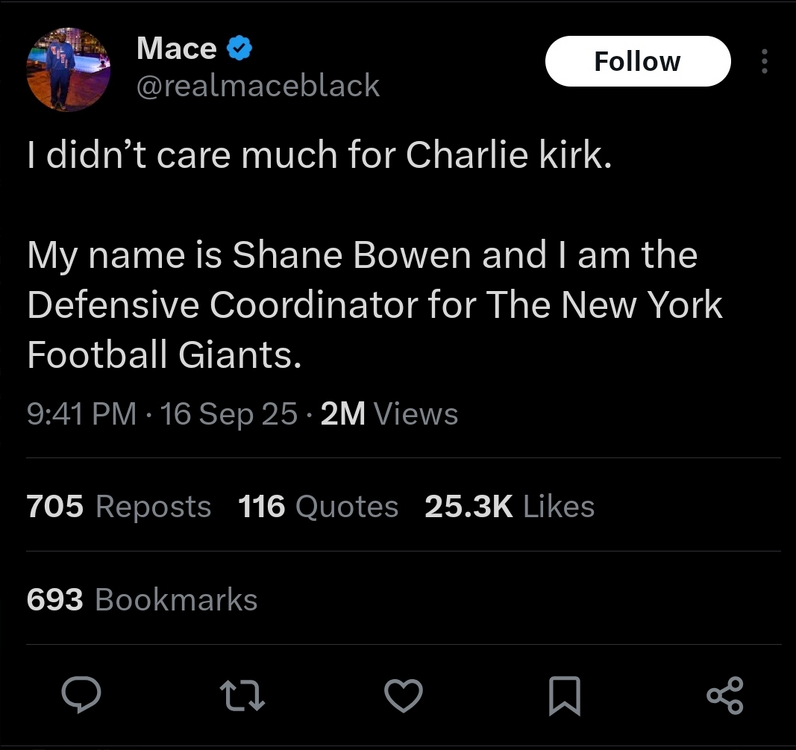The image size is (796, 750).
Task: Bookmark this post using the bookmark icon
Action: pos(565,695)
